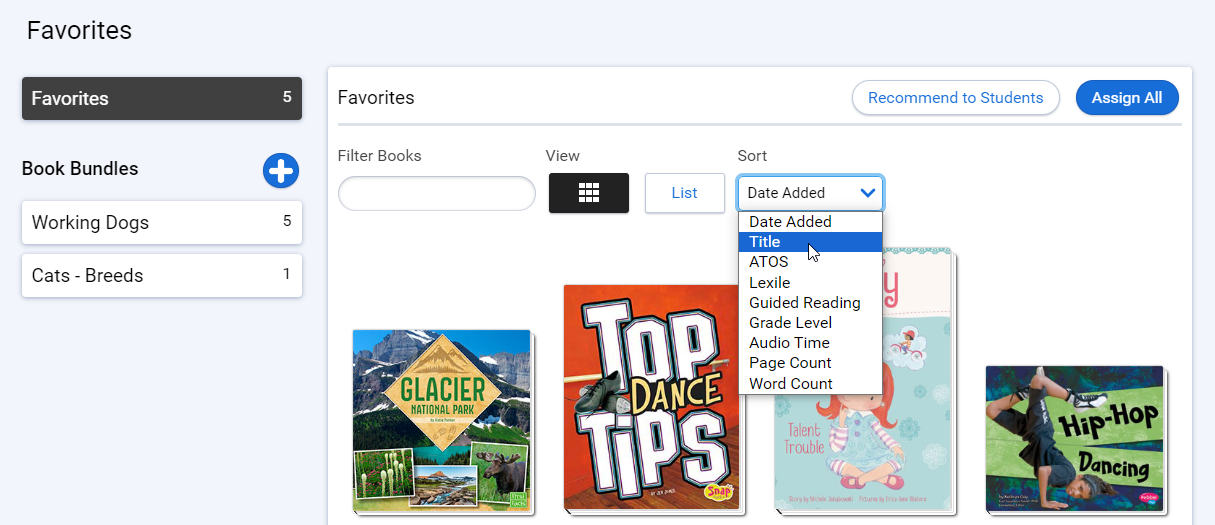Open Hip-Hop Dancing book cover

tap(1075, 438)
